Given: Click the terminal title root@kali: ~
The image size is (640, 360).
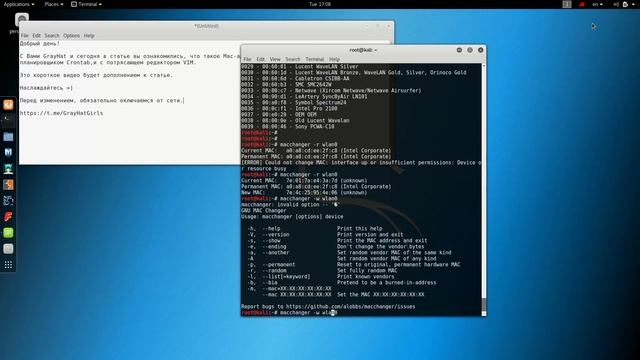Looking at the screenshot, I should [363, 50].
